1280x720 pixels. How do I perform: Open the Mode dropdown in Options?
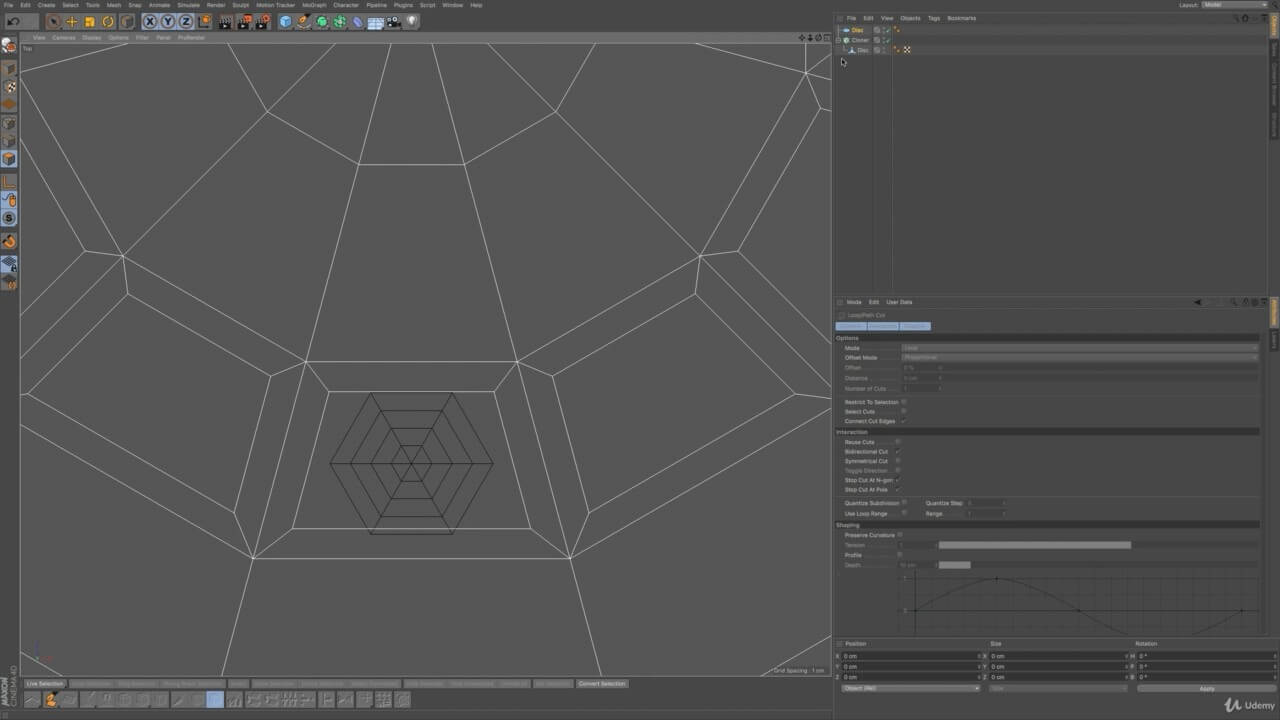(1079, 348)
